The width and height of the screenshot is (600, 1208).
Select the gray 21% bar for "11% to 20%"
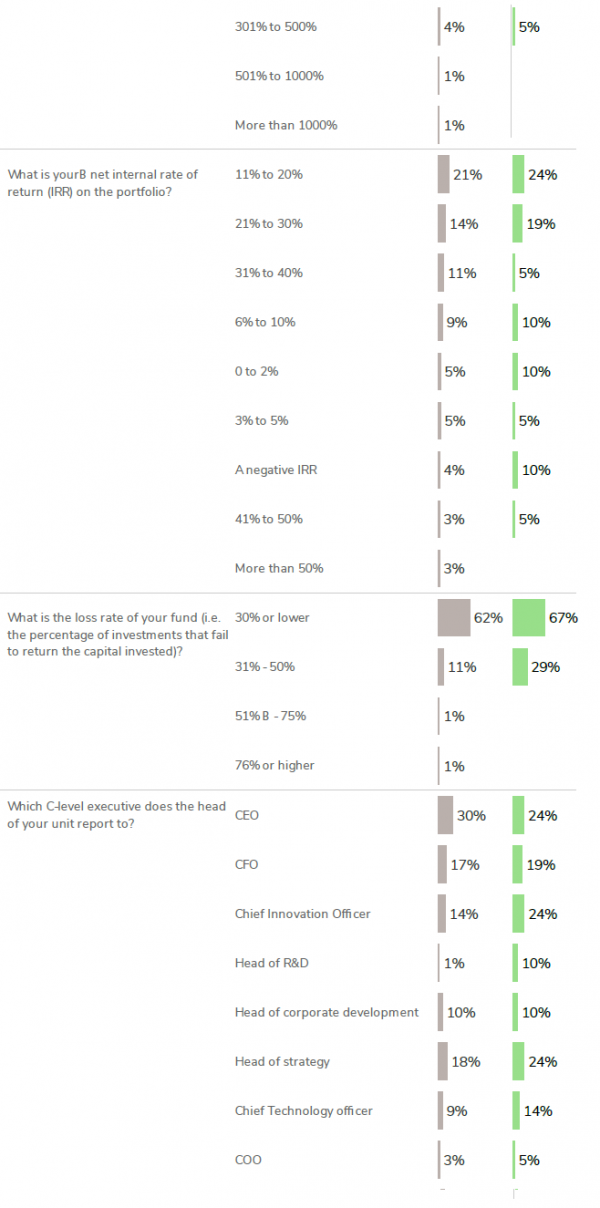tap(443, 174)
